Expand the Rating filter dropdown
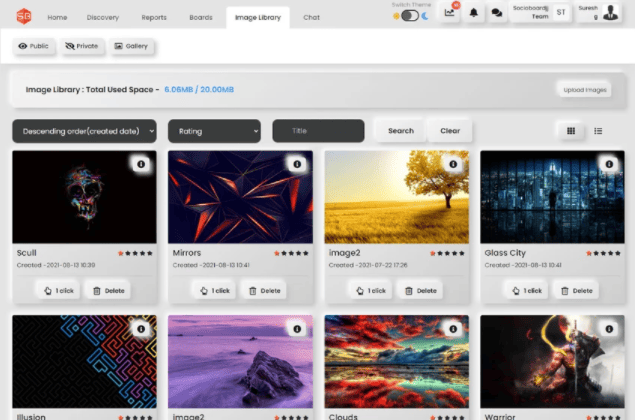Screen dimensions: 635x420 [214, 131]
